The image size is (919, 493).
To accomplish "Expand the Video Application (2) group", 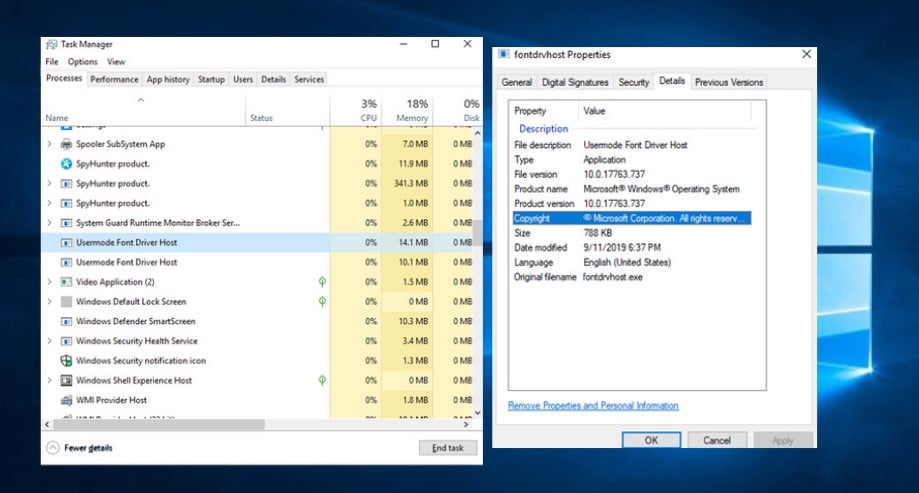I will 49,282.
